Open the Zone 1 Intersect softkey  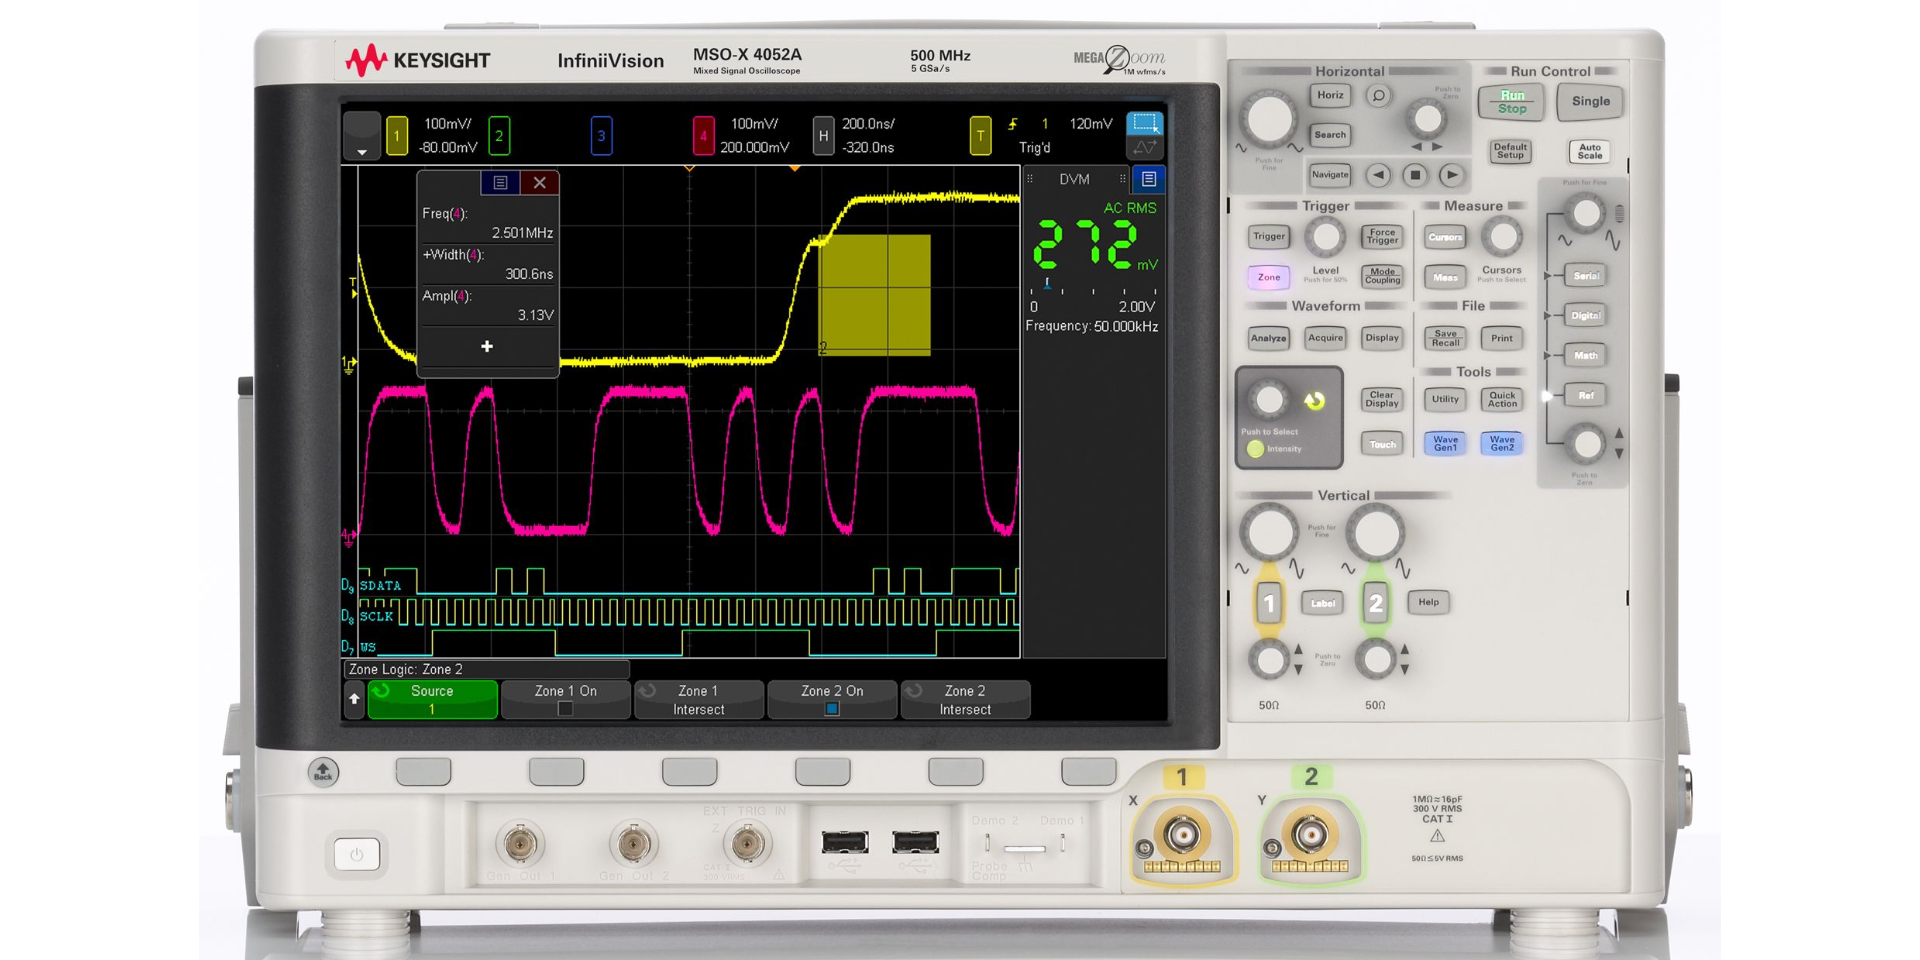pos(698,700)
